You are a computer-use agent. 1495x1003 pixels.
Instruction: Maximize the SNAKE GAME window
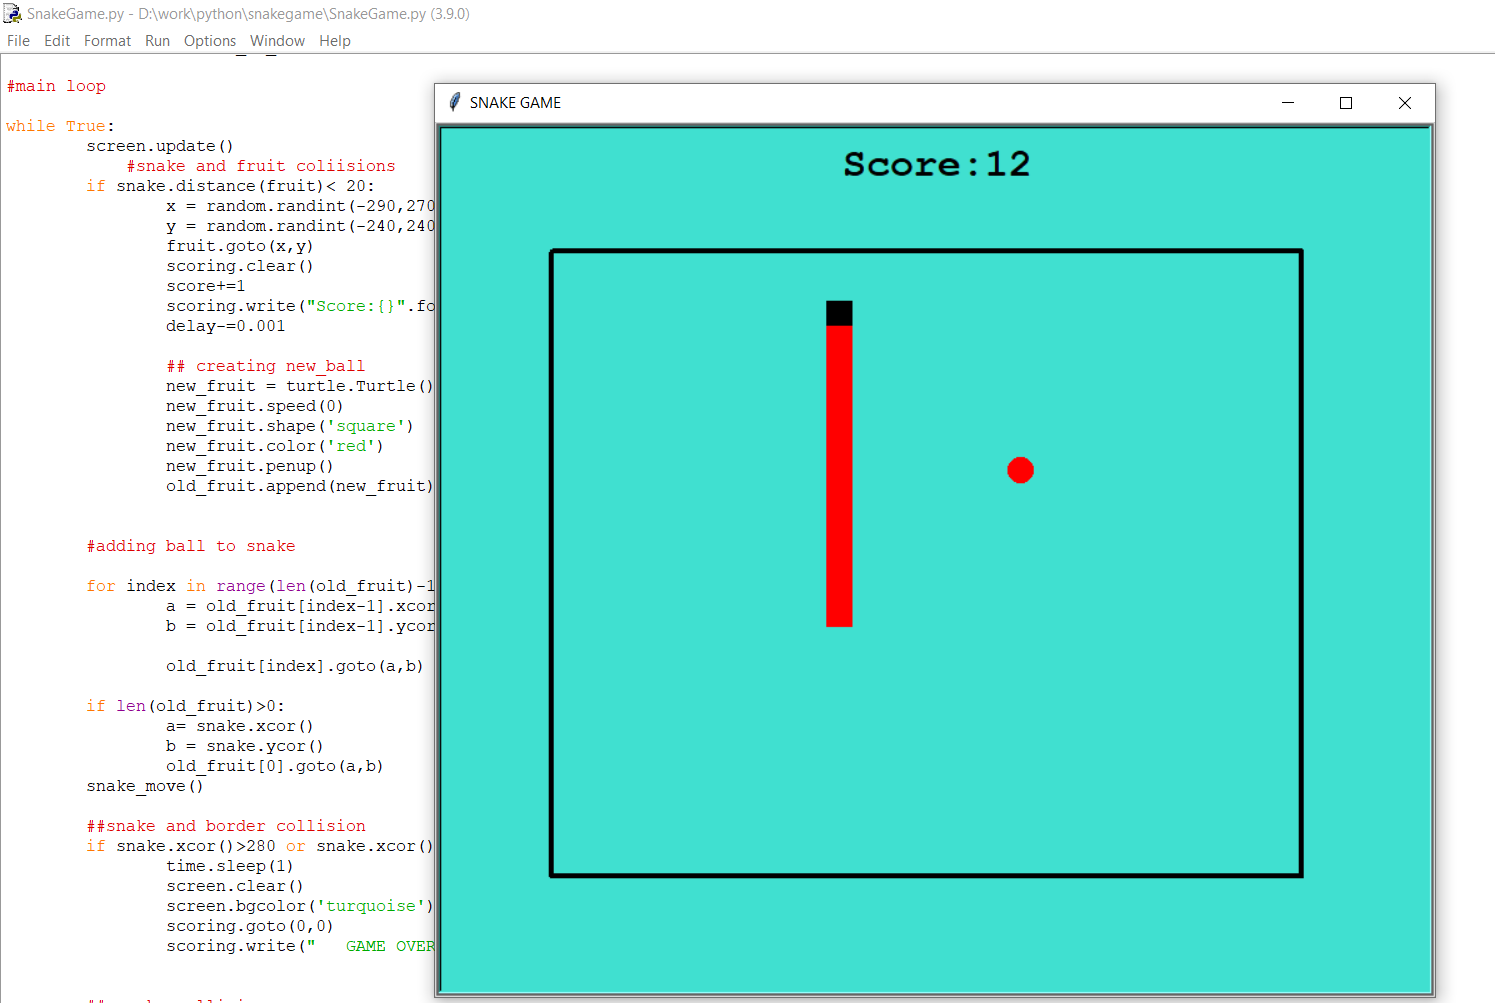coord(1346,103)
